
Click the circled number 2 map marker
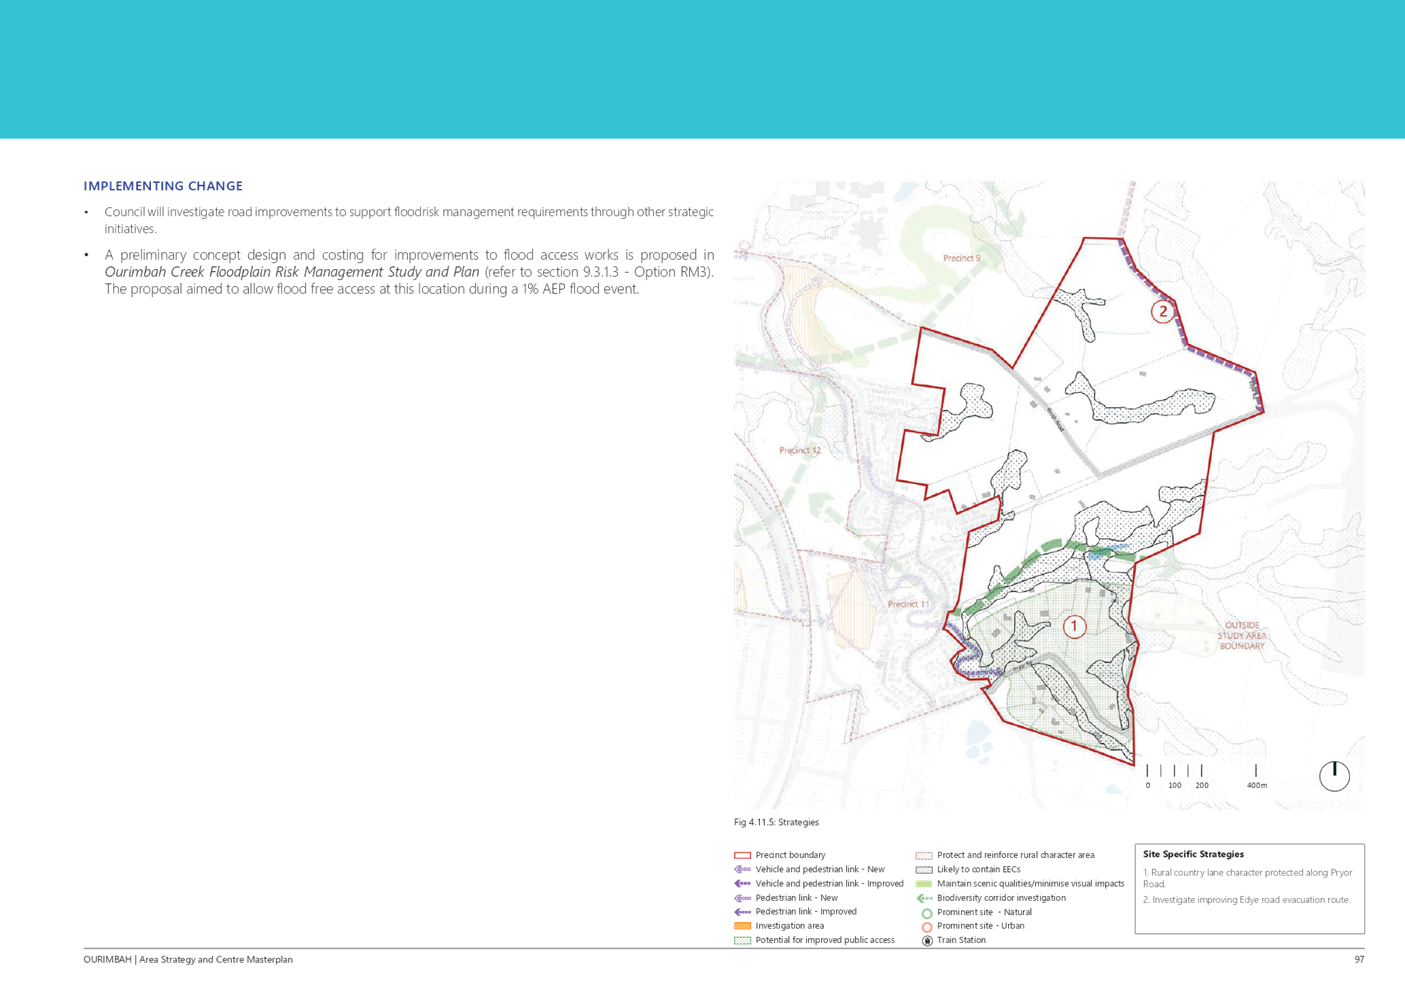pos(1162,311)
